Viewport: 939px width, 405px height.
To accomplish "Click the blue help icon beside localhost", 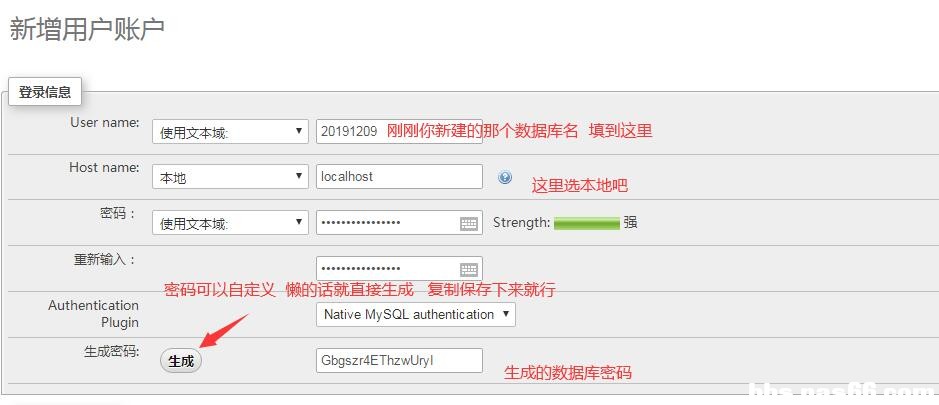I will pyautogui.click(x=505, y=177).
